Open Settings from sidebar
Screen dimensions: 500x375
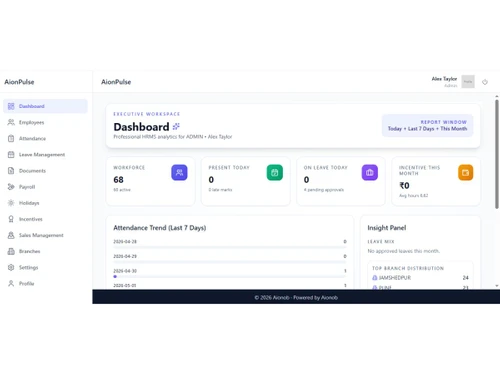point(45,267)
